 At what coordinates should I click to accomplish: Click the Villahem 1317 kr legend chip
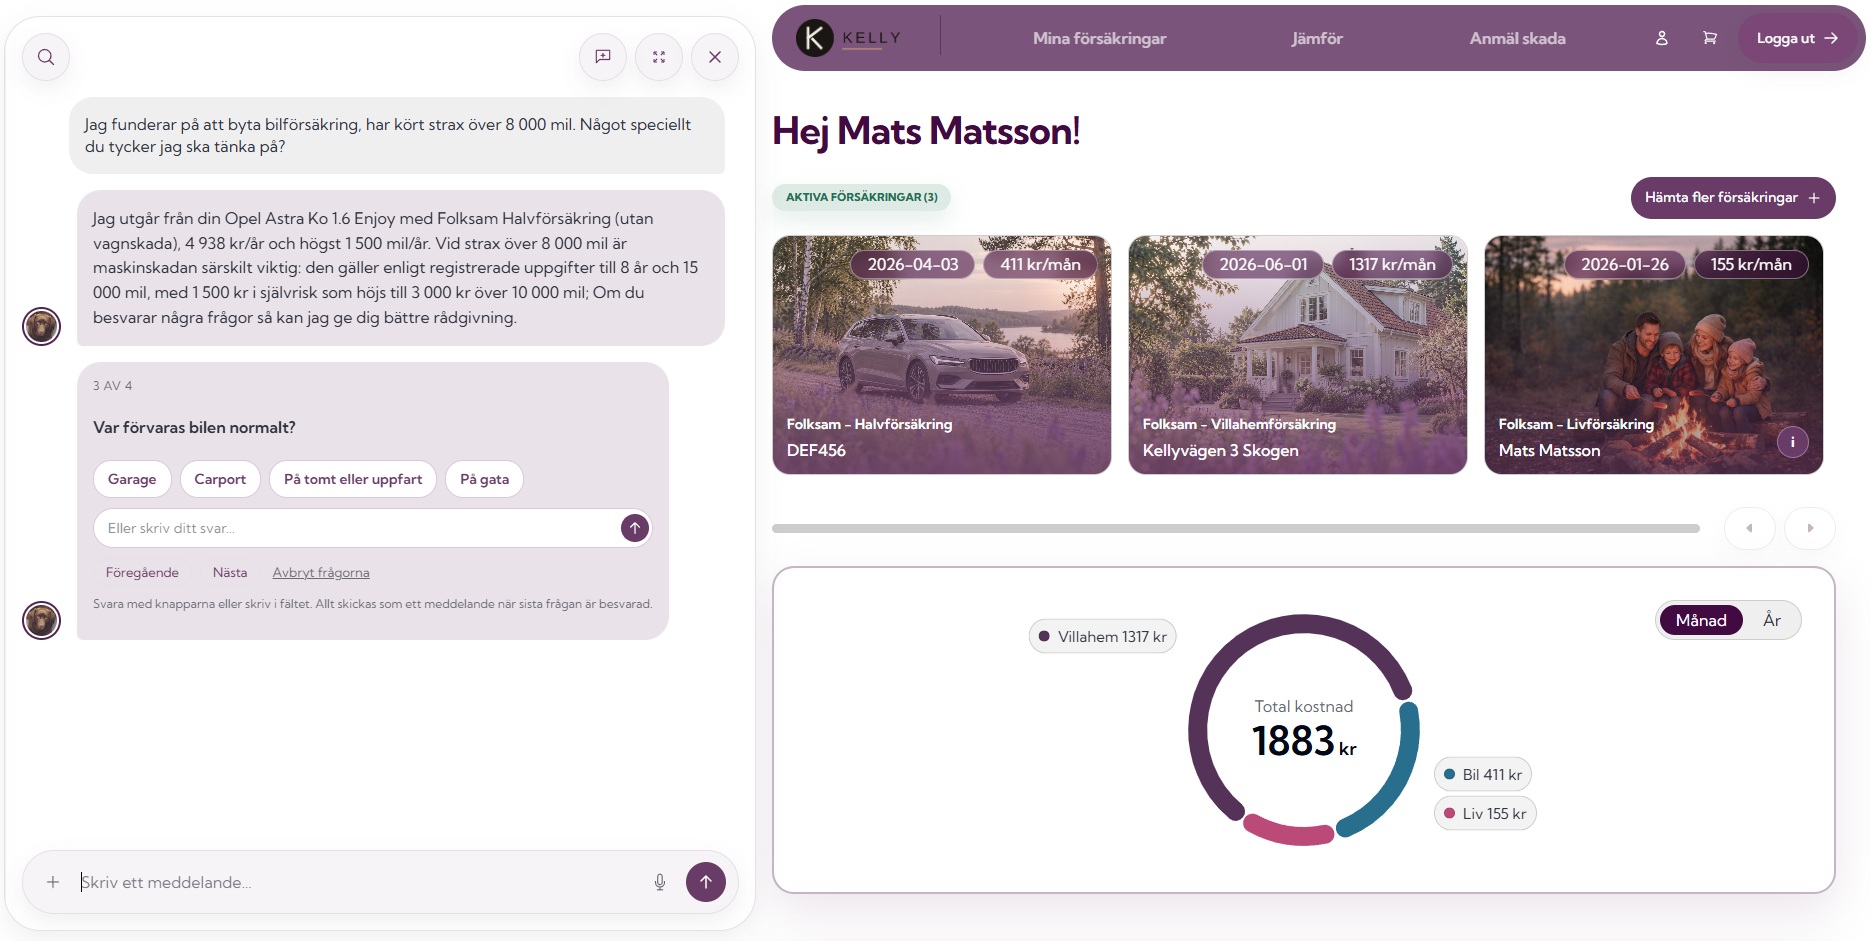click(x=1103, y=637)
